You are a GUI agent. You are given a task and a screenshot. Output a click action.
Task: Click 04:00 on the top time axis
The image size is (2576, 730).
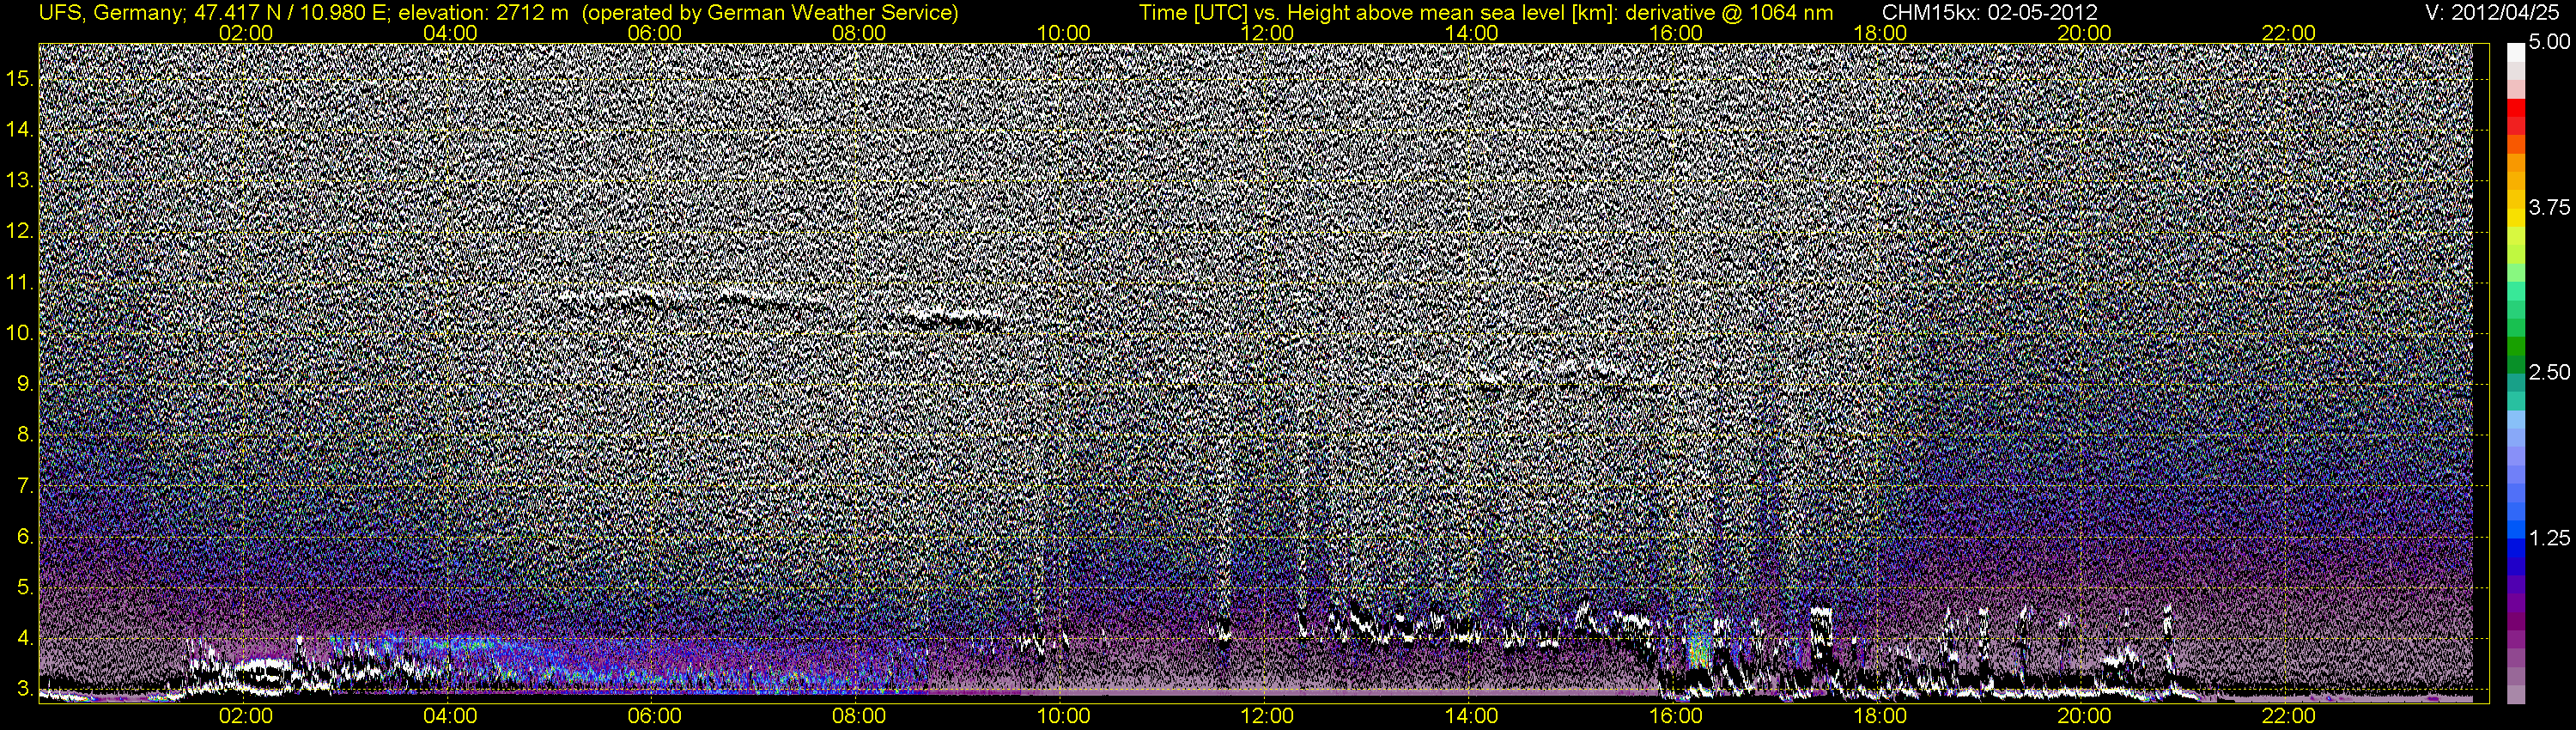(450, 33)
